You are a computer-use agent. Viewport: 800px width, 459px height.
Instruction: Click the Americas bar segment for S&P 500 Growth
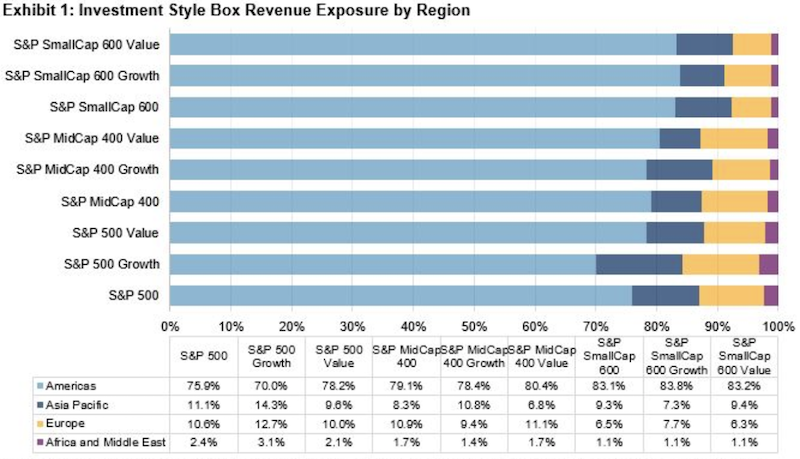[383, 264]
